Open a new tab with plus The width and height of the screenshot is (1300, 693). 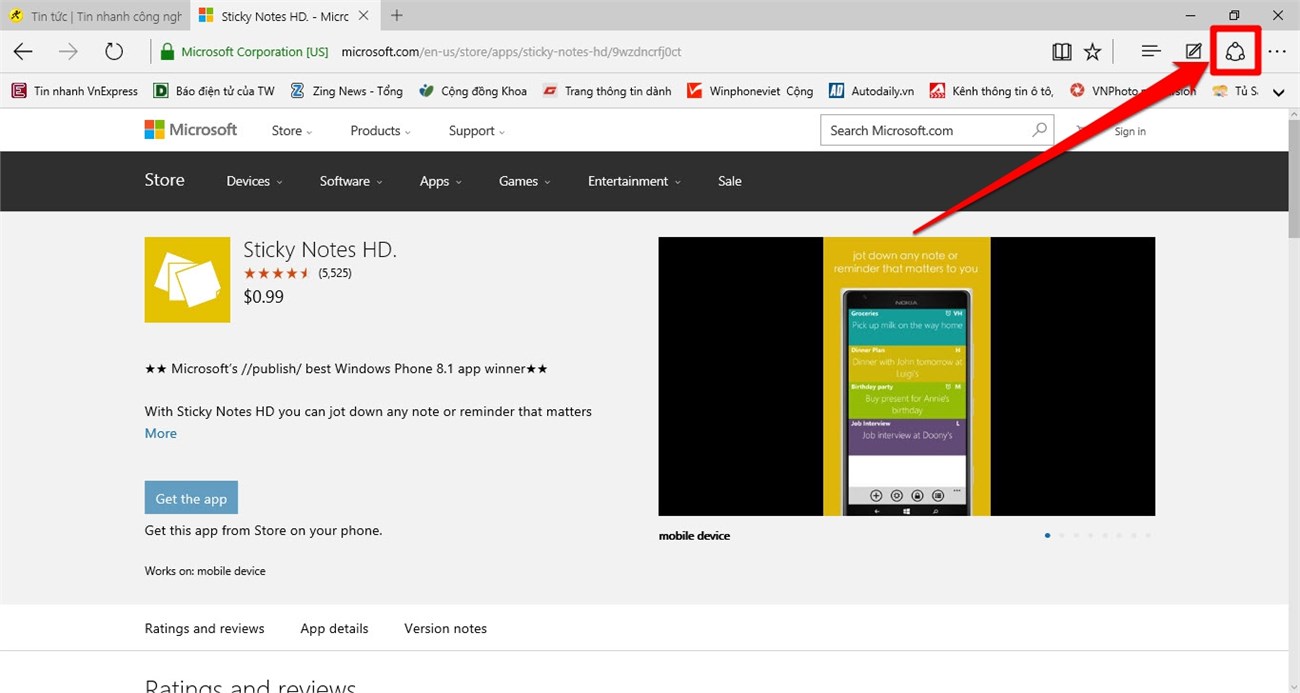click(x=397, y=15)
